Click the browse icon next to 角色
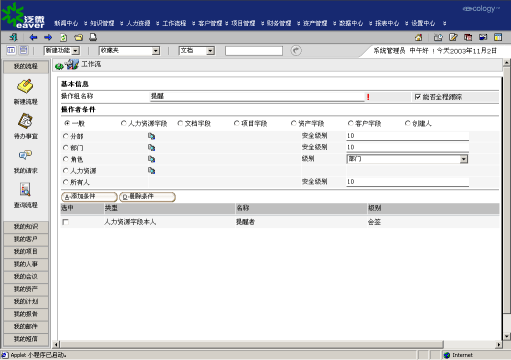Image resolution: width=511 pixels, height=360 pixels. [151, 159]
